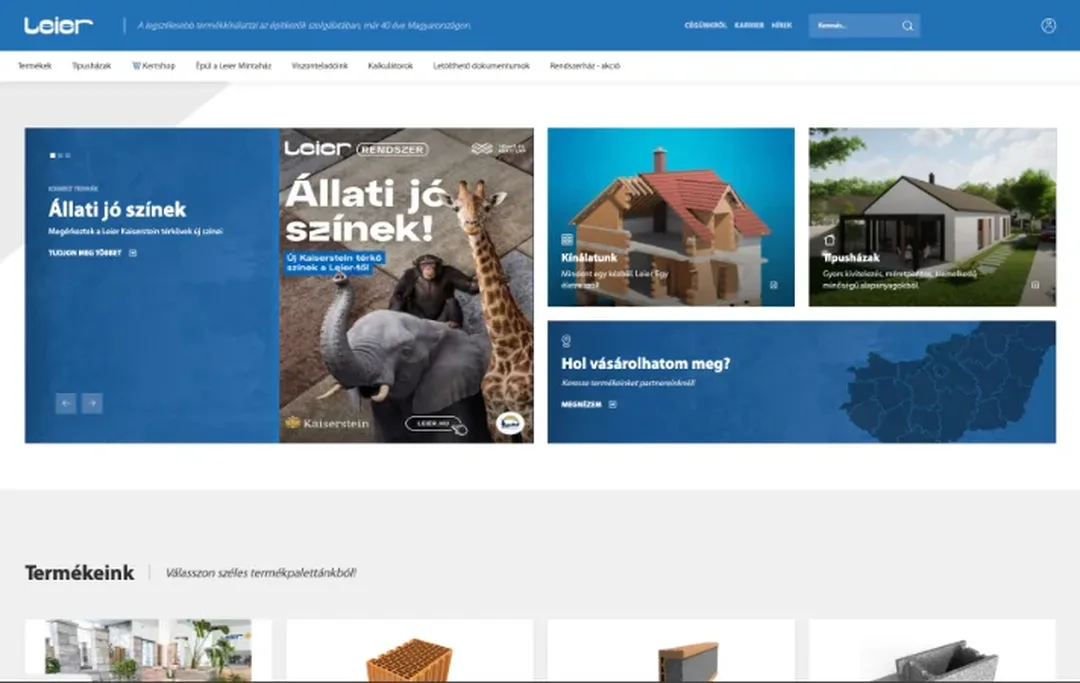
Task: Click the round badge logo in banner
Action: tap(510, 423)
